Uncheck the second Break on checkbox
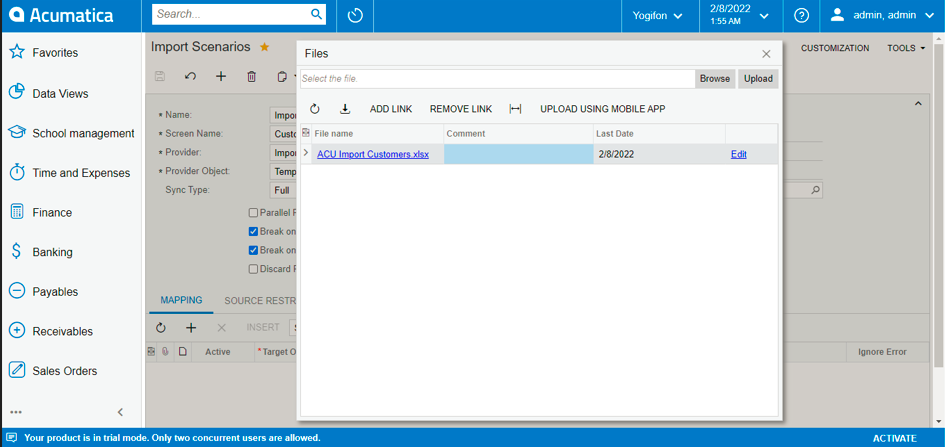Viewport: 947px width, 447px height. coord(254,250)
